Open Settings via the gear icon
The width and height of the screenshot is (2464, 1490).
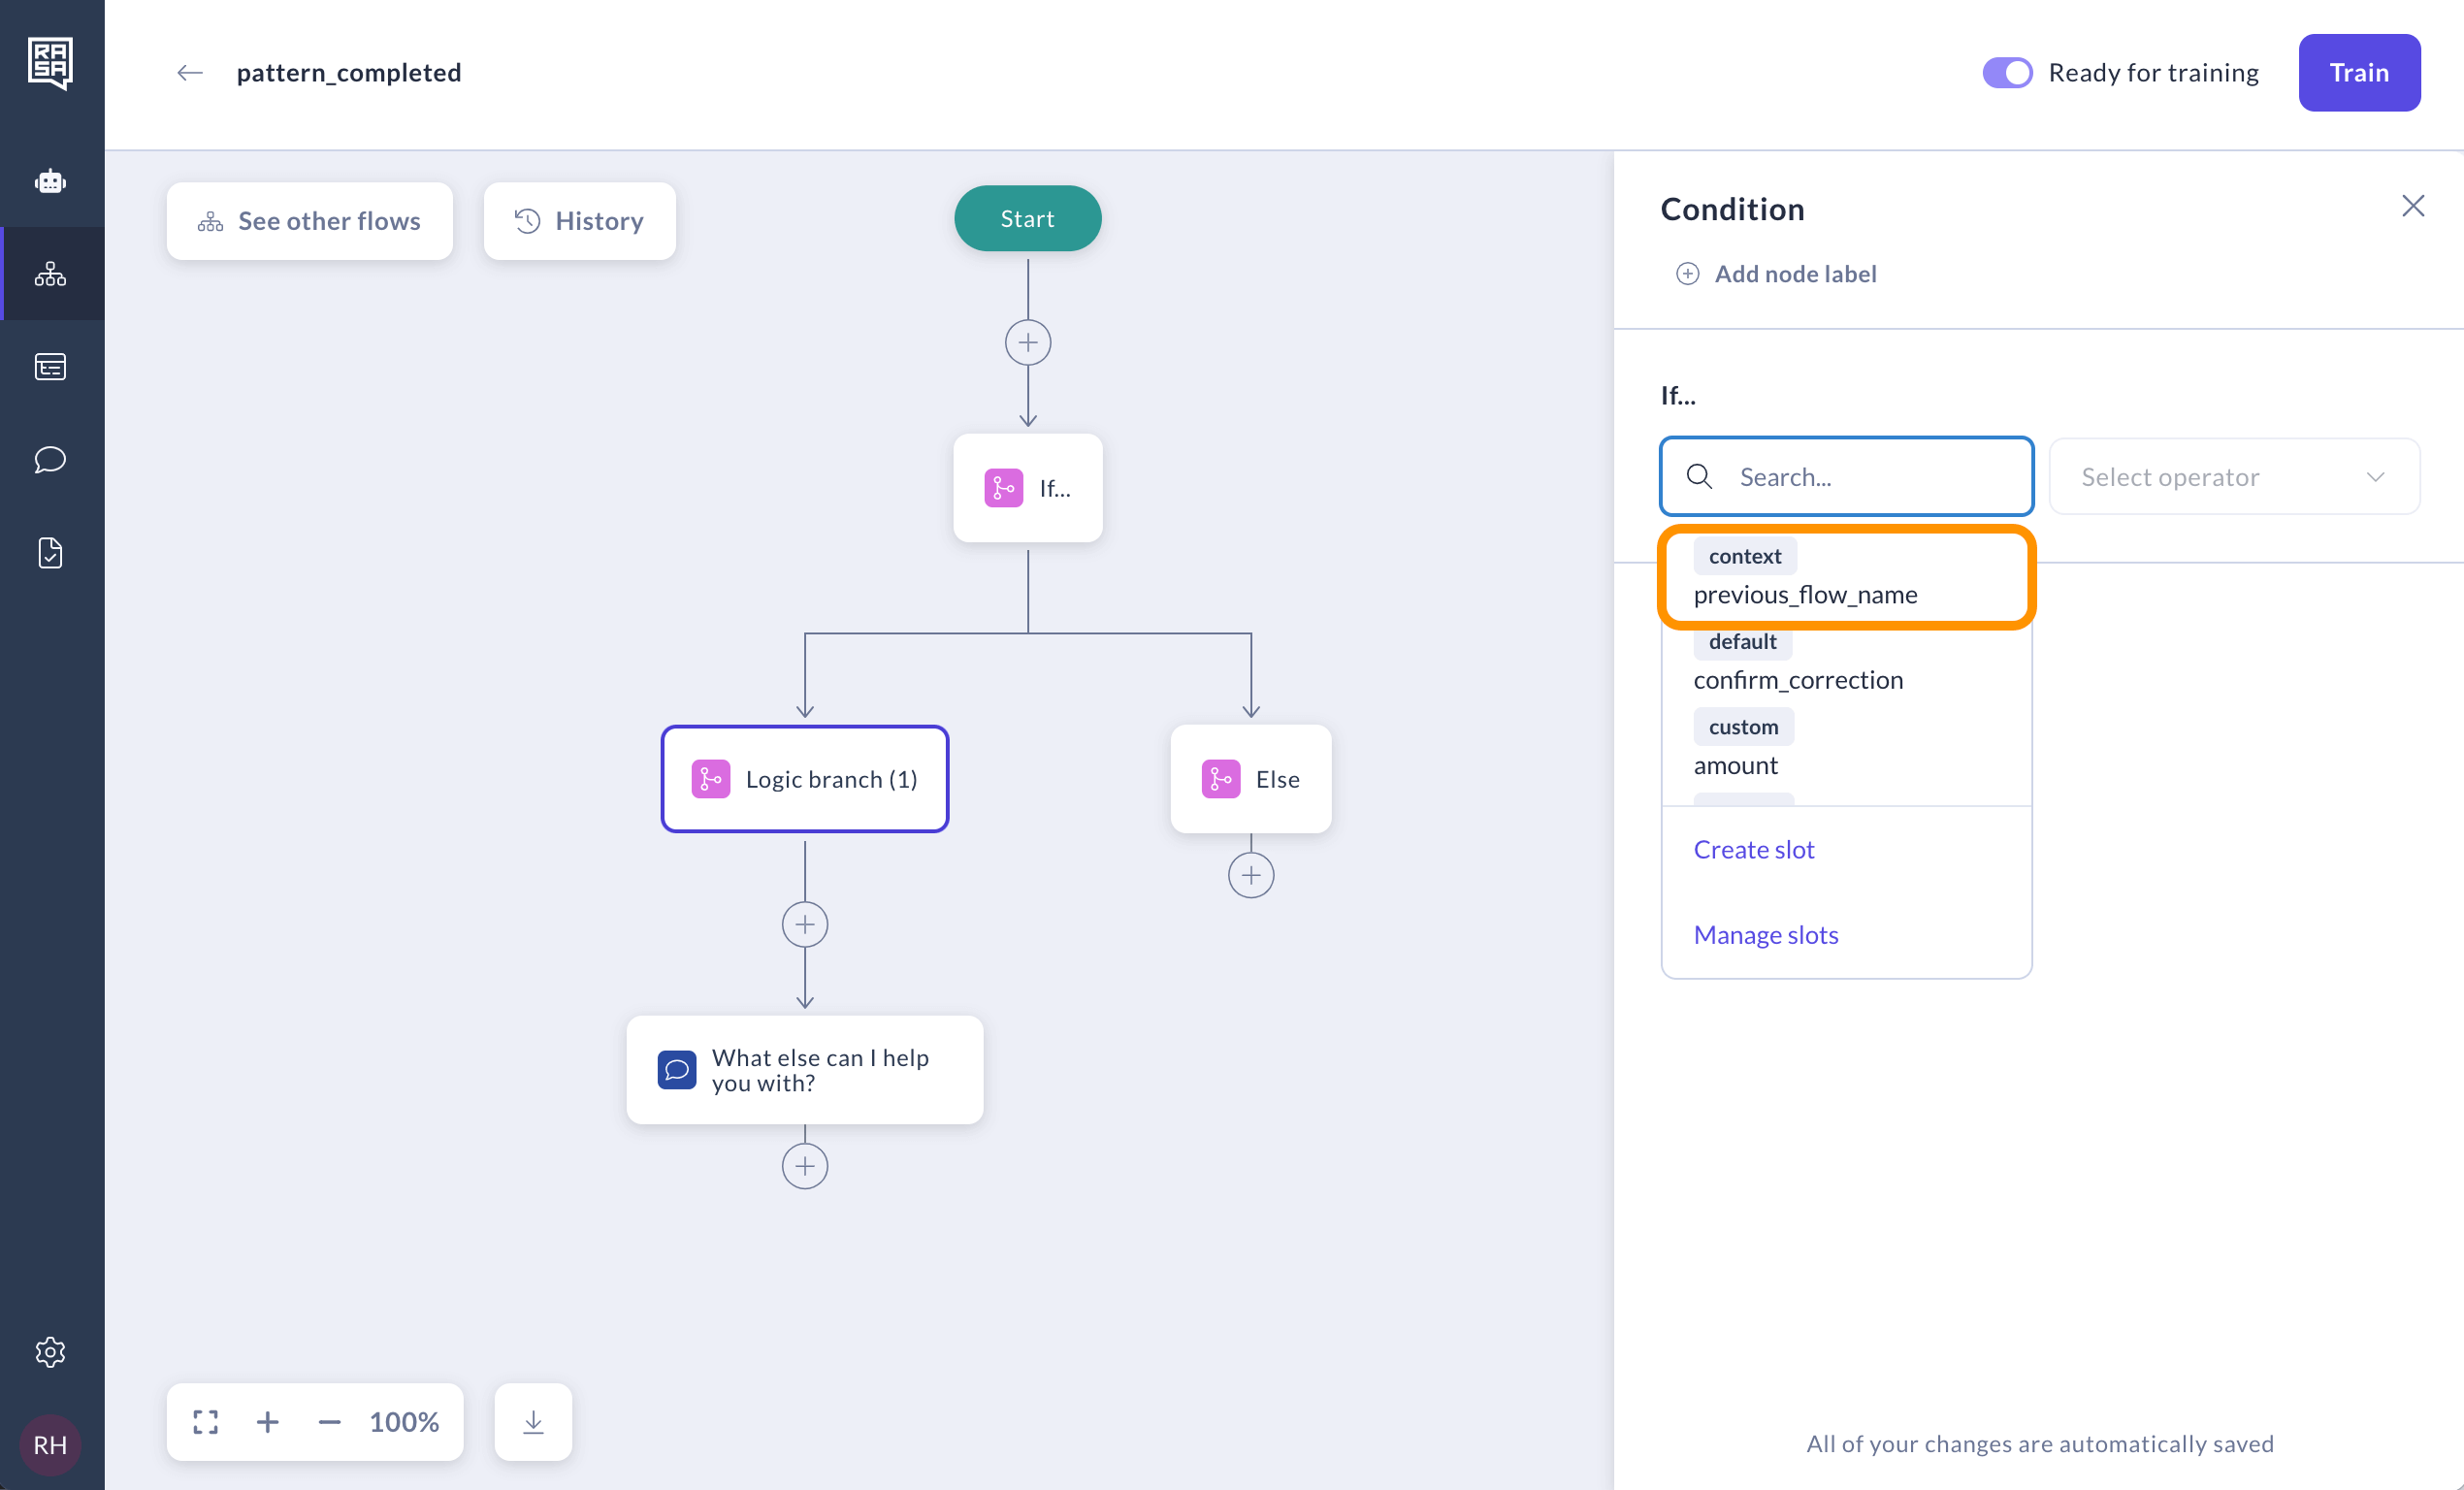[x=51, y=1352]
